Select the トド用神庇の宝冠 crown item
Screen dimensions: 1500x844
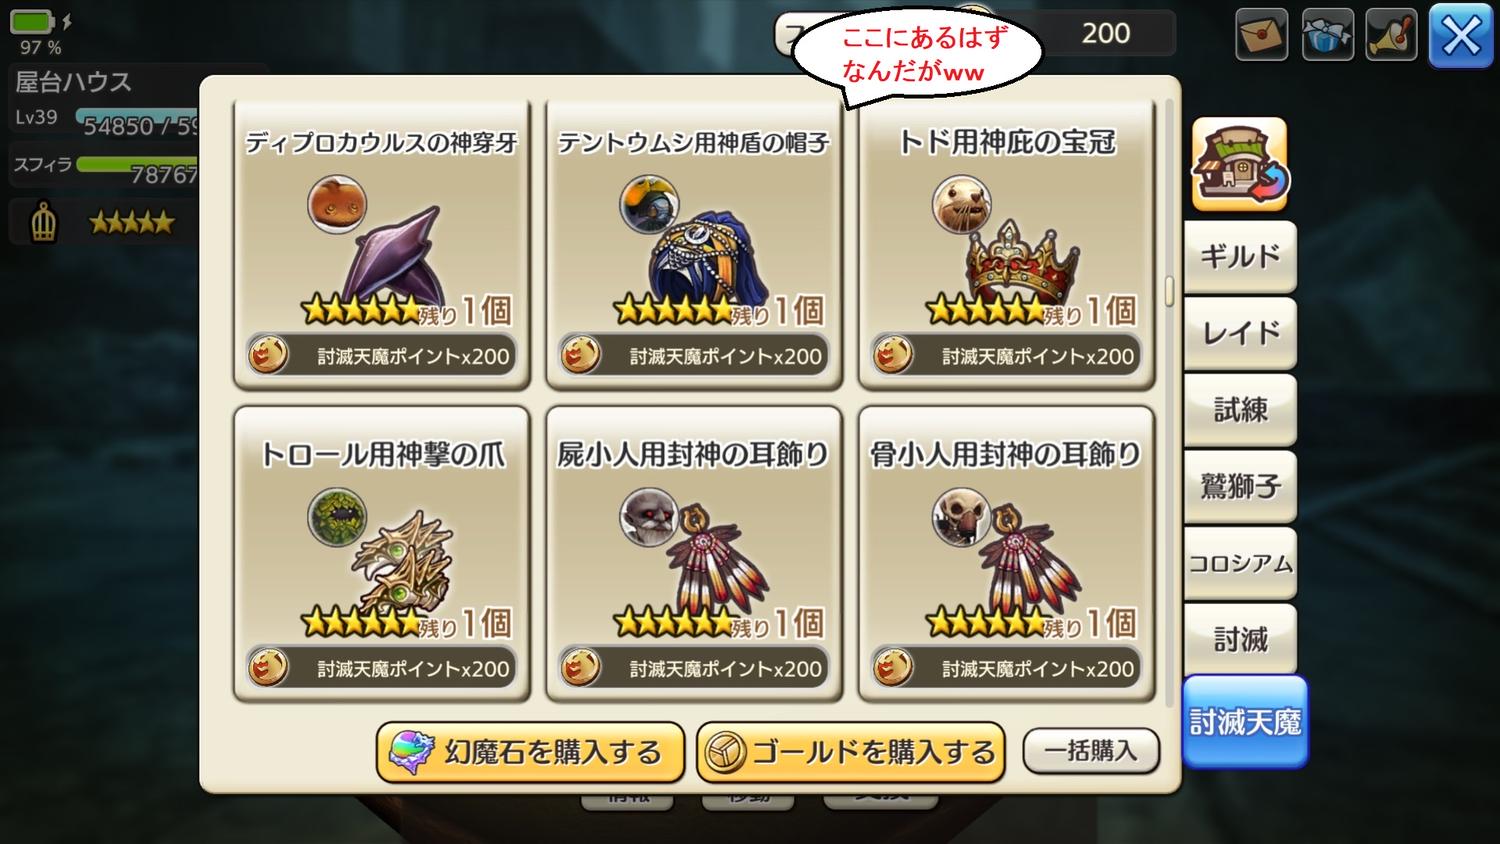pos(1006,244)
